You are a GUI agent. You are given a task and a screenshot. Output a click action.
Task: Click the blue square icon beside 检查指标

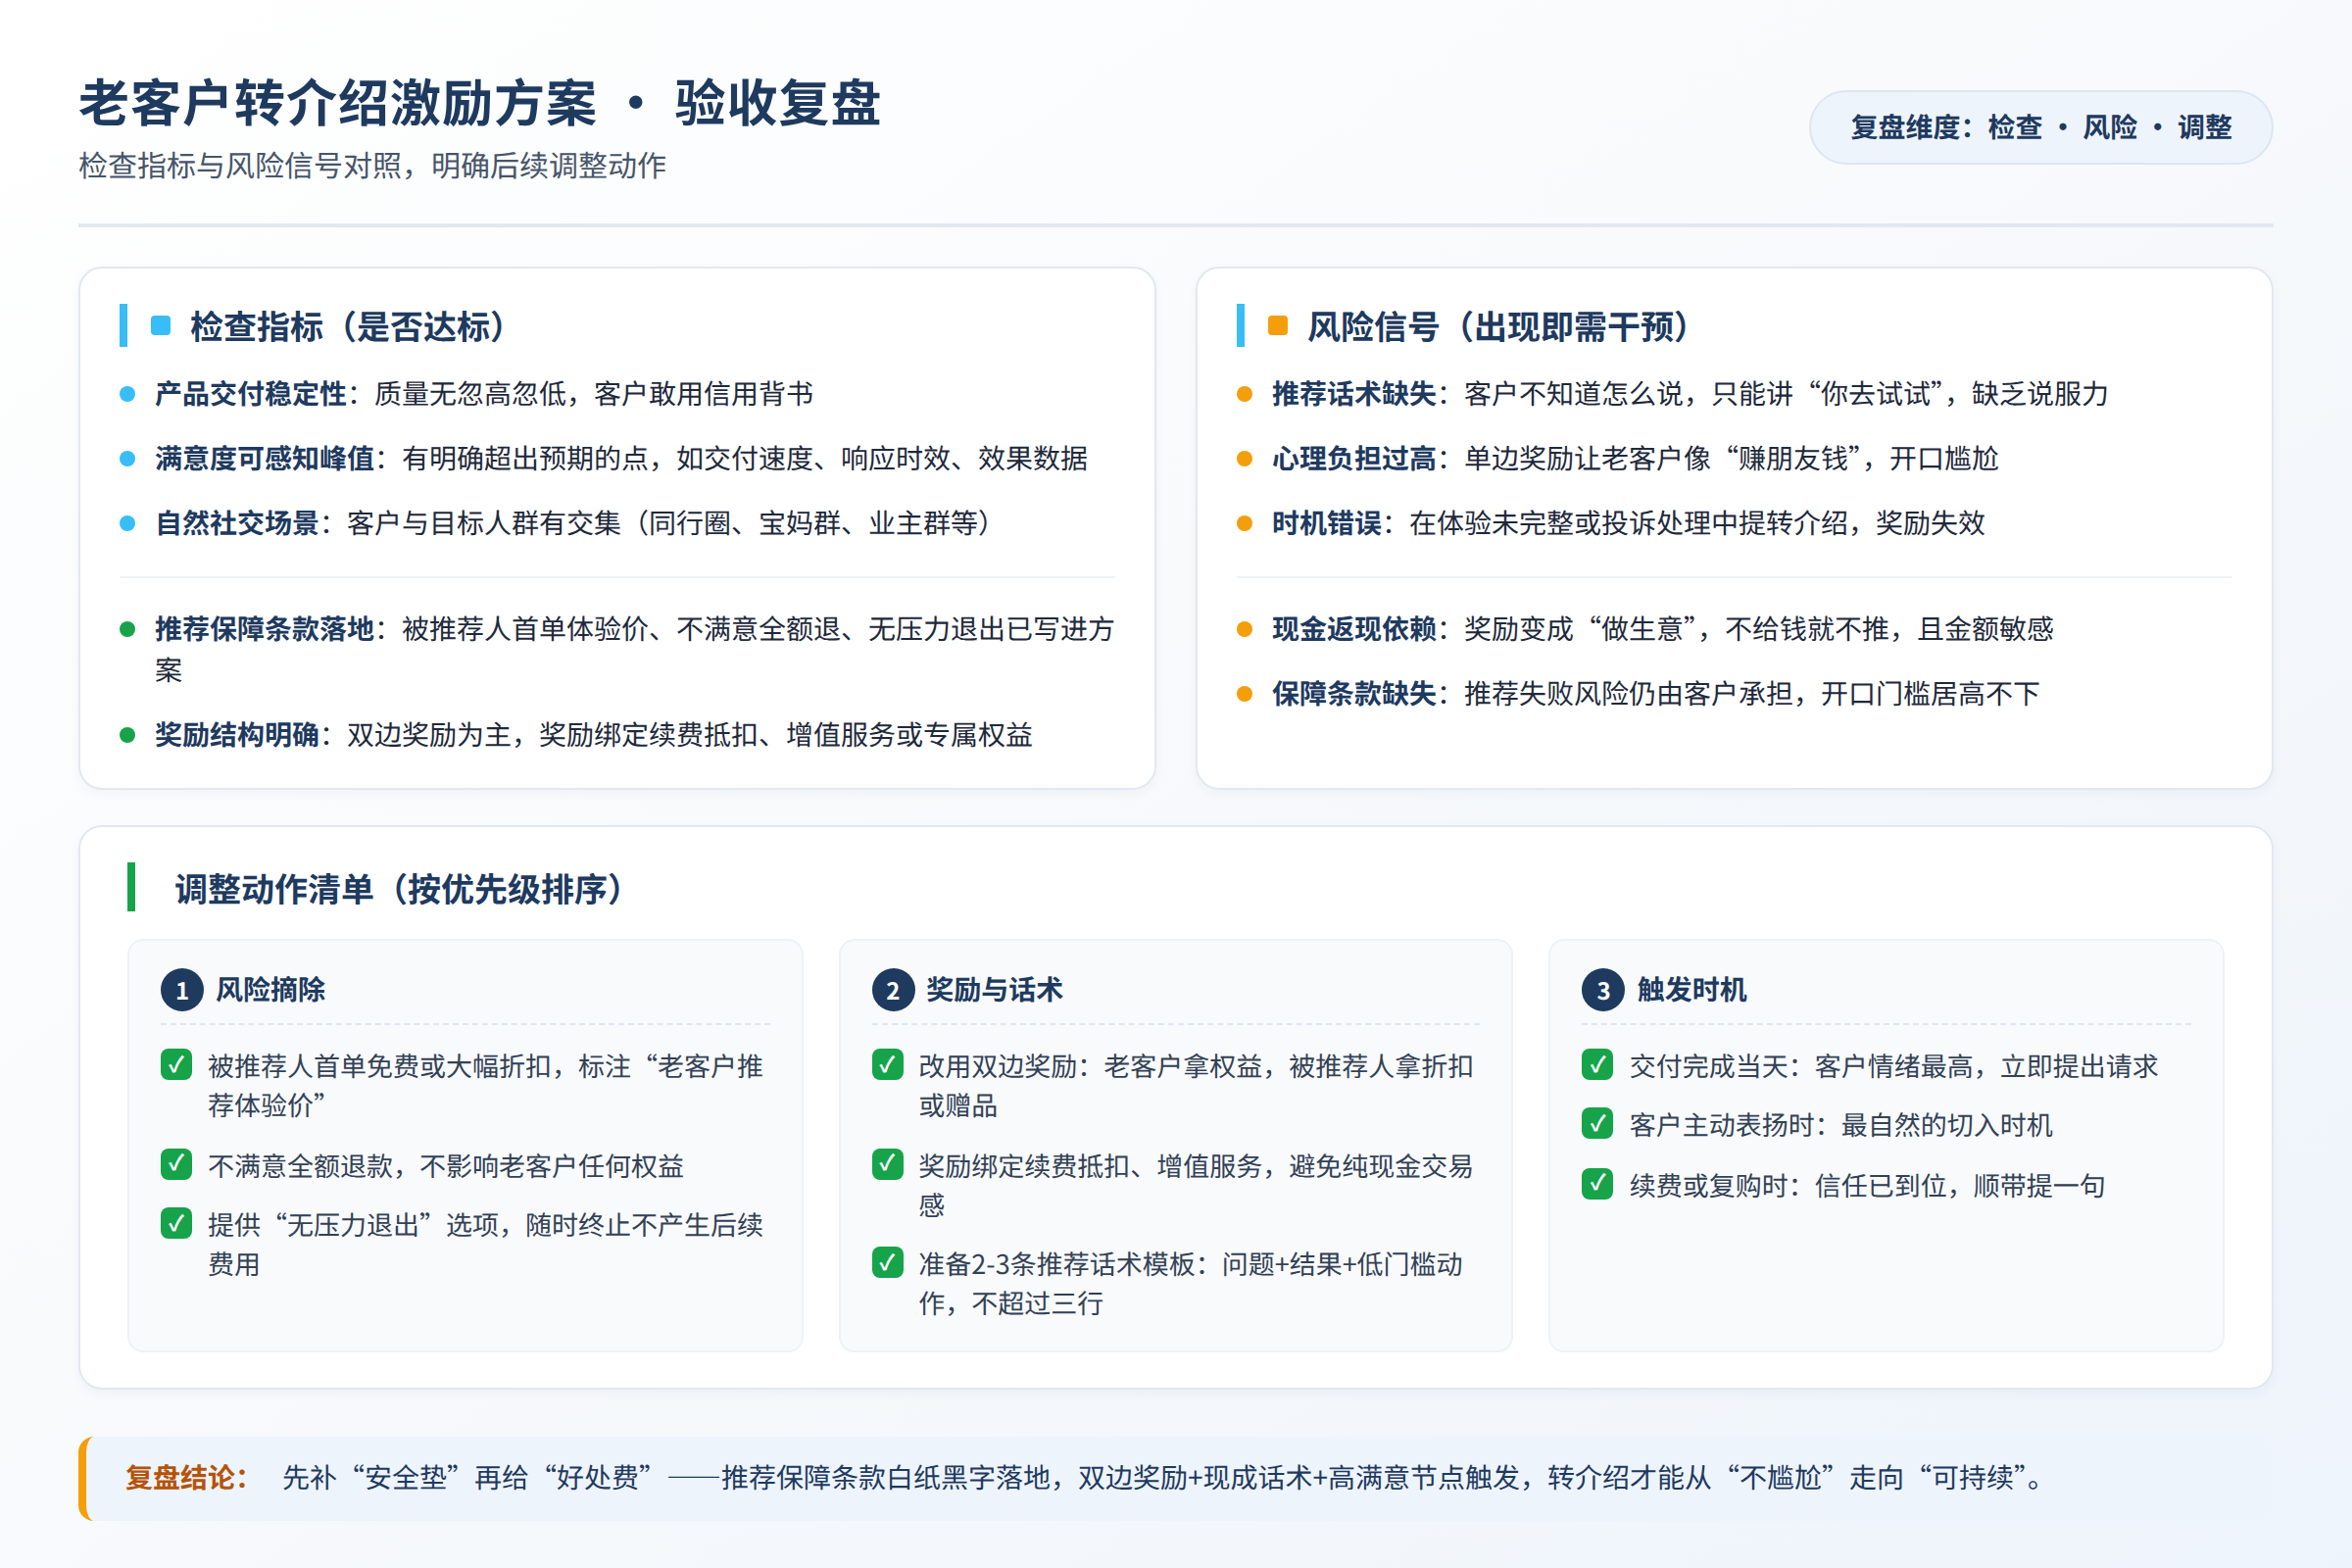(x=161, y=326)
